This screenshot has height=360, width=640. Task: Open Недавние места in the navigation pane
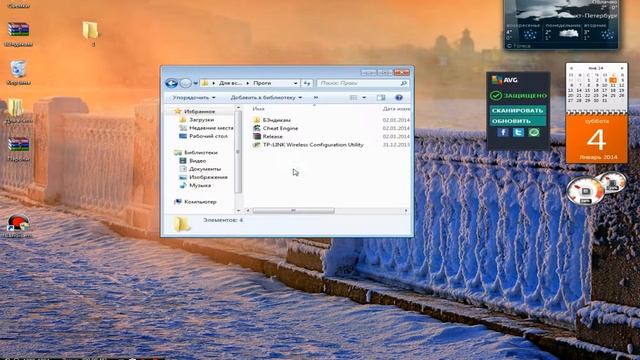pos(206,128)
